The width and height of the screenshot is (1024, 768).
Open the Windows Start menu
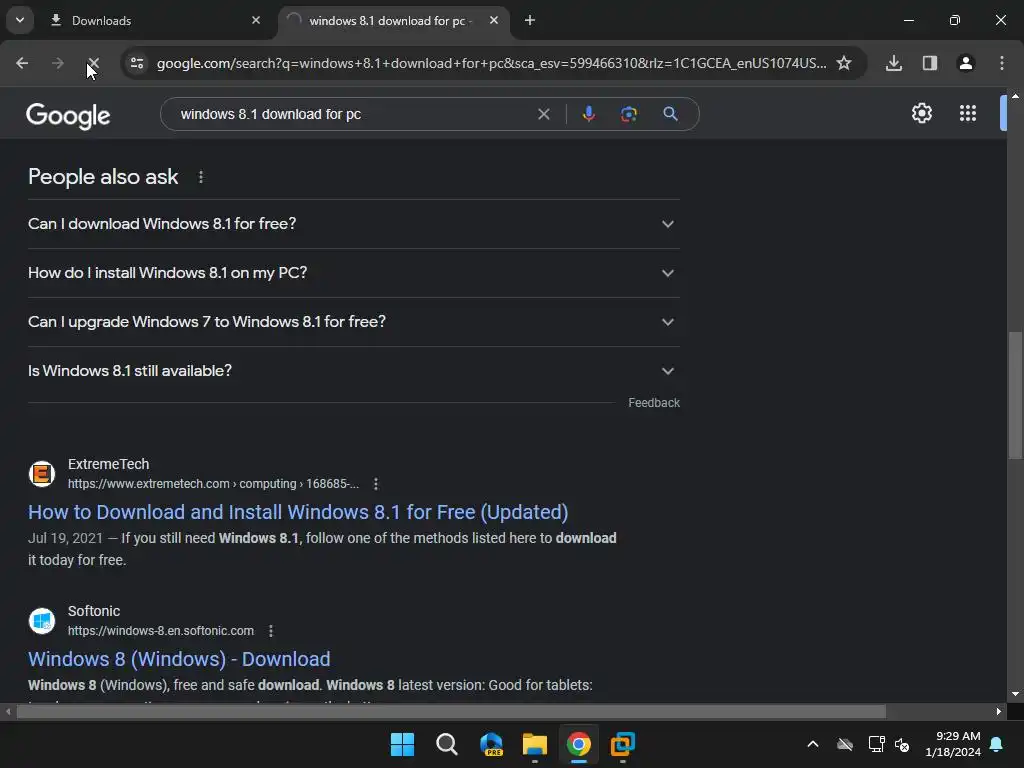(x=402, y=744)
